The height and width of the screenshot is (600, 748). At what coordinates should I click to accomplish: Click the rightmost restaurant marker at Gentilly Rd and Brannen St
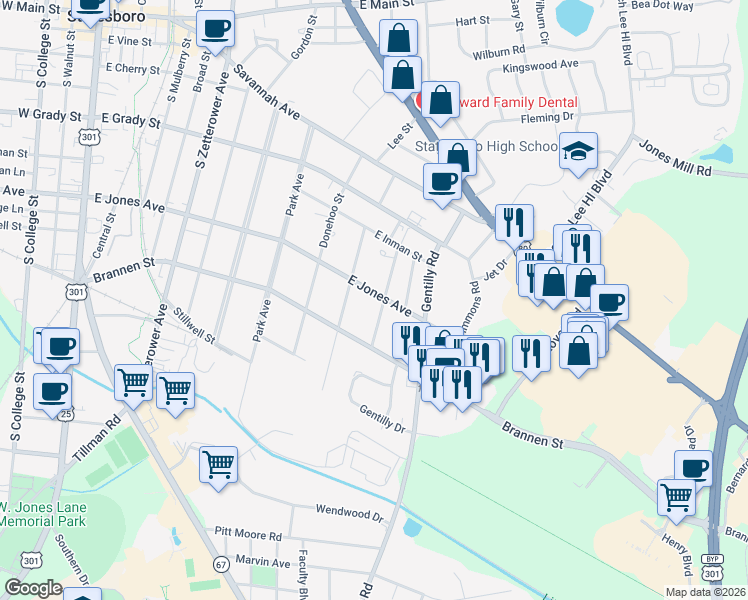point(462,385)
